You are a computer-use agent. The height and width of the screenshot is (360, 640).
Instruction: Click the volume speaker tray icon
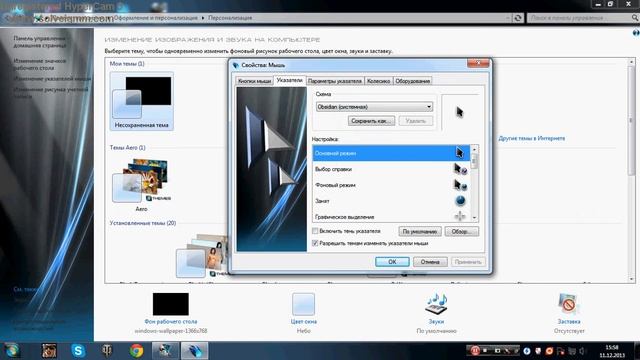coord(582,351)
